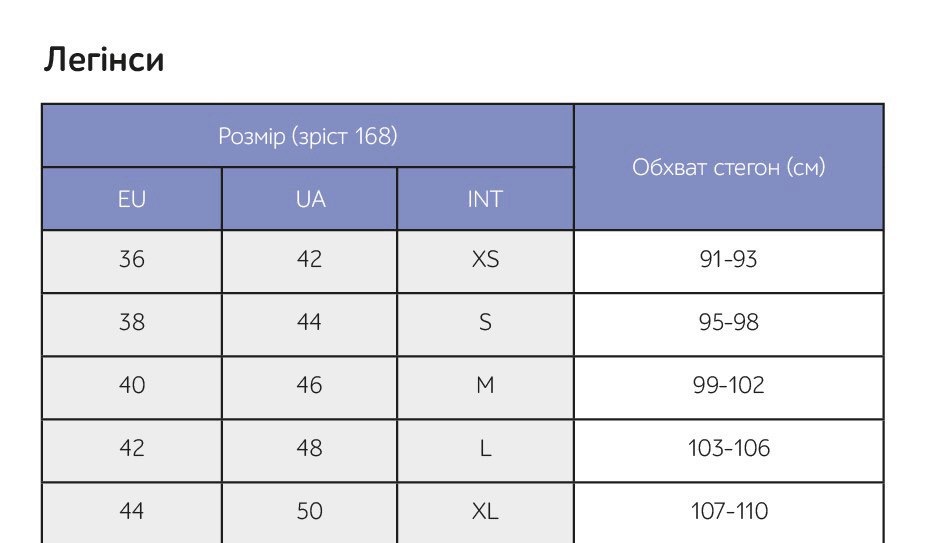
Task: Click the Розмір (зріст 168) header cell
Action: click(x=307, y=136)
